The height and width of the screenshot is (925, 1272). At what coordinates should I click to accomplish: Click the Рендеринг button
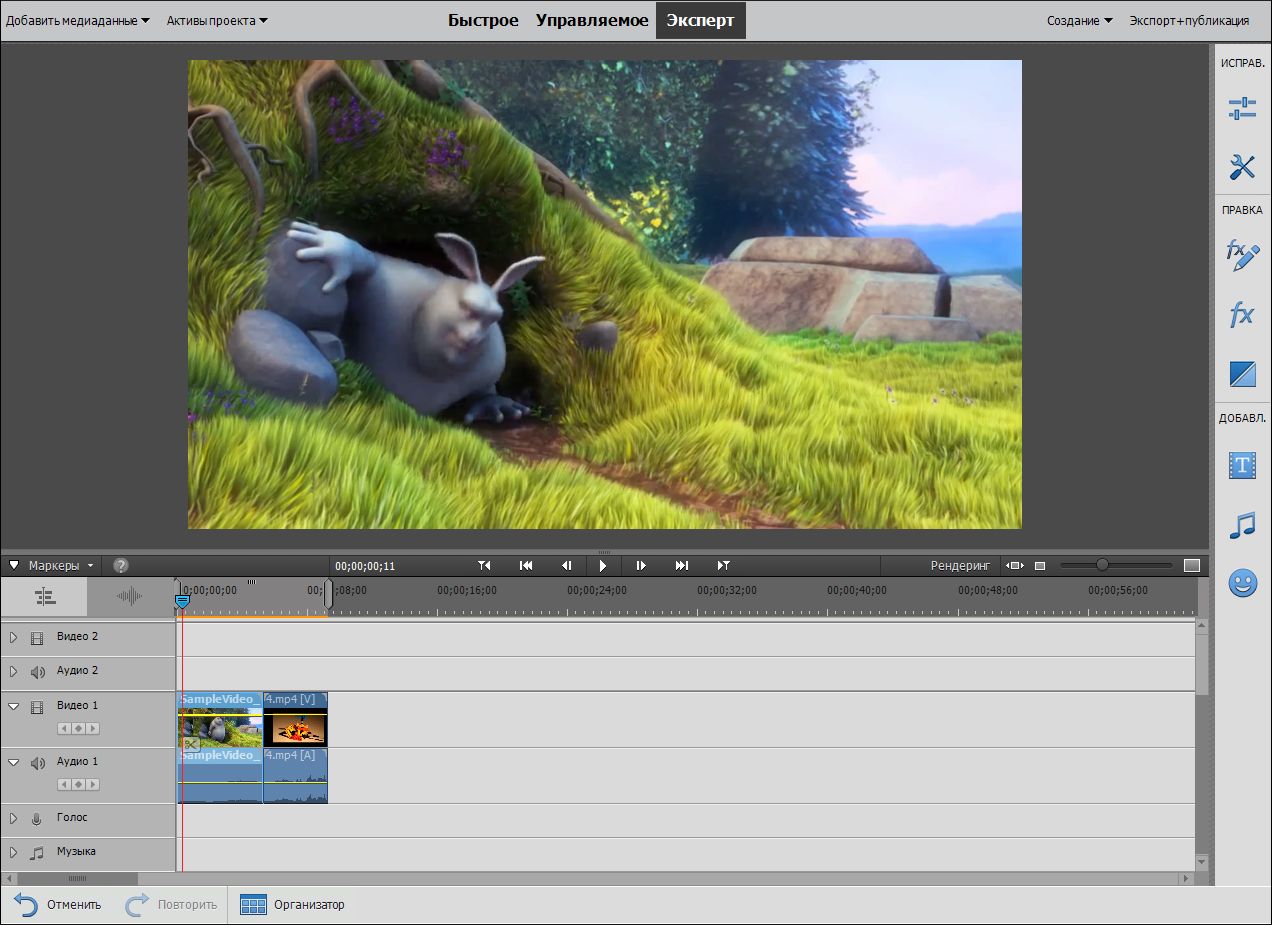coord(960,565)
